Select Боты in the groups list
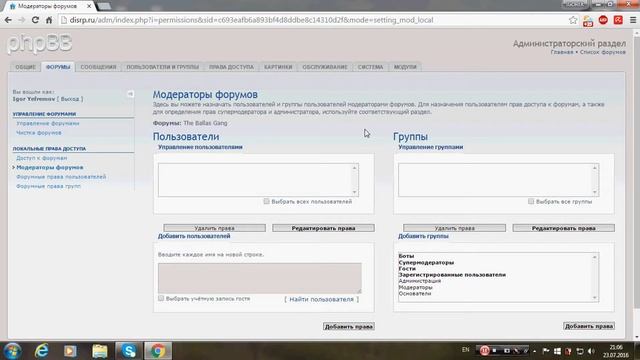The image size is (640, 360). pos(406,256)
